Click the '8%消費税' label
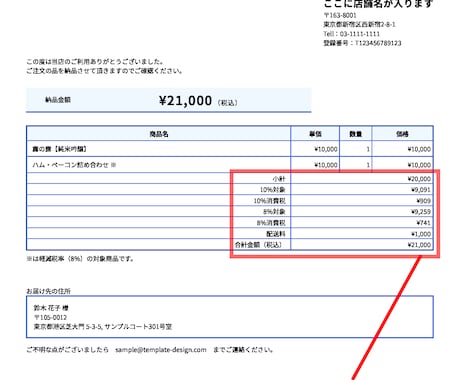Viewport: 460px width, 380px height. [271, 223]
